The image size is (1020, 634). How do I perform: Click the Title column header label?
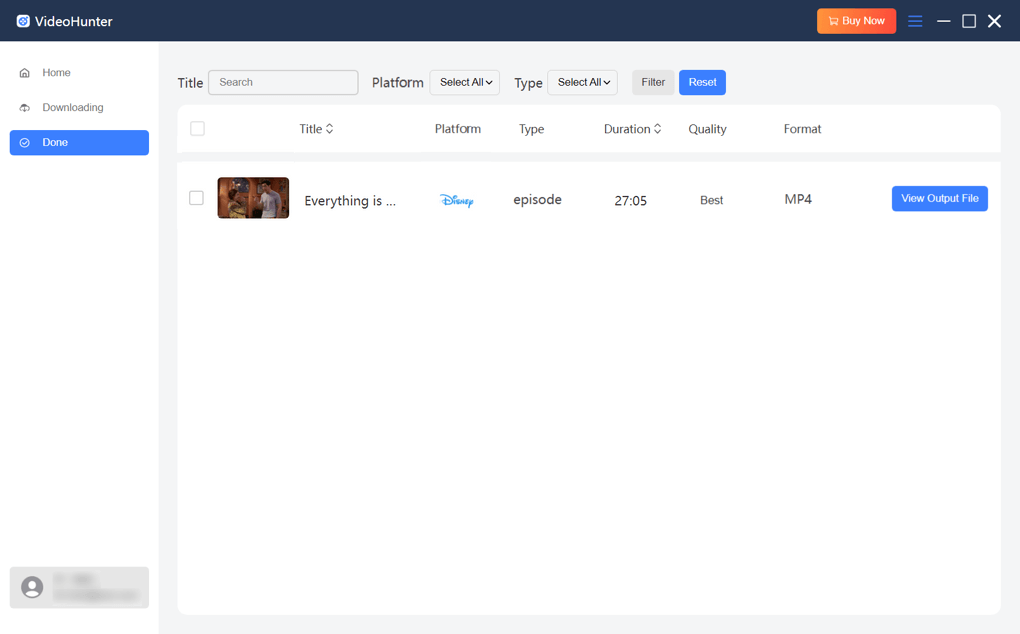[310, 129]
